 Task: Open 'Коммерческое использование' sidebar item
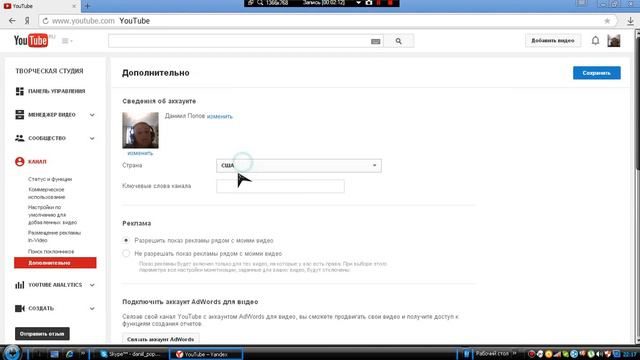47,193
